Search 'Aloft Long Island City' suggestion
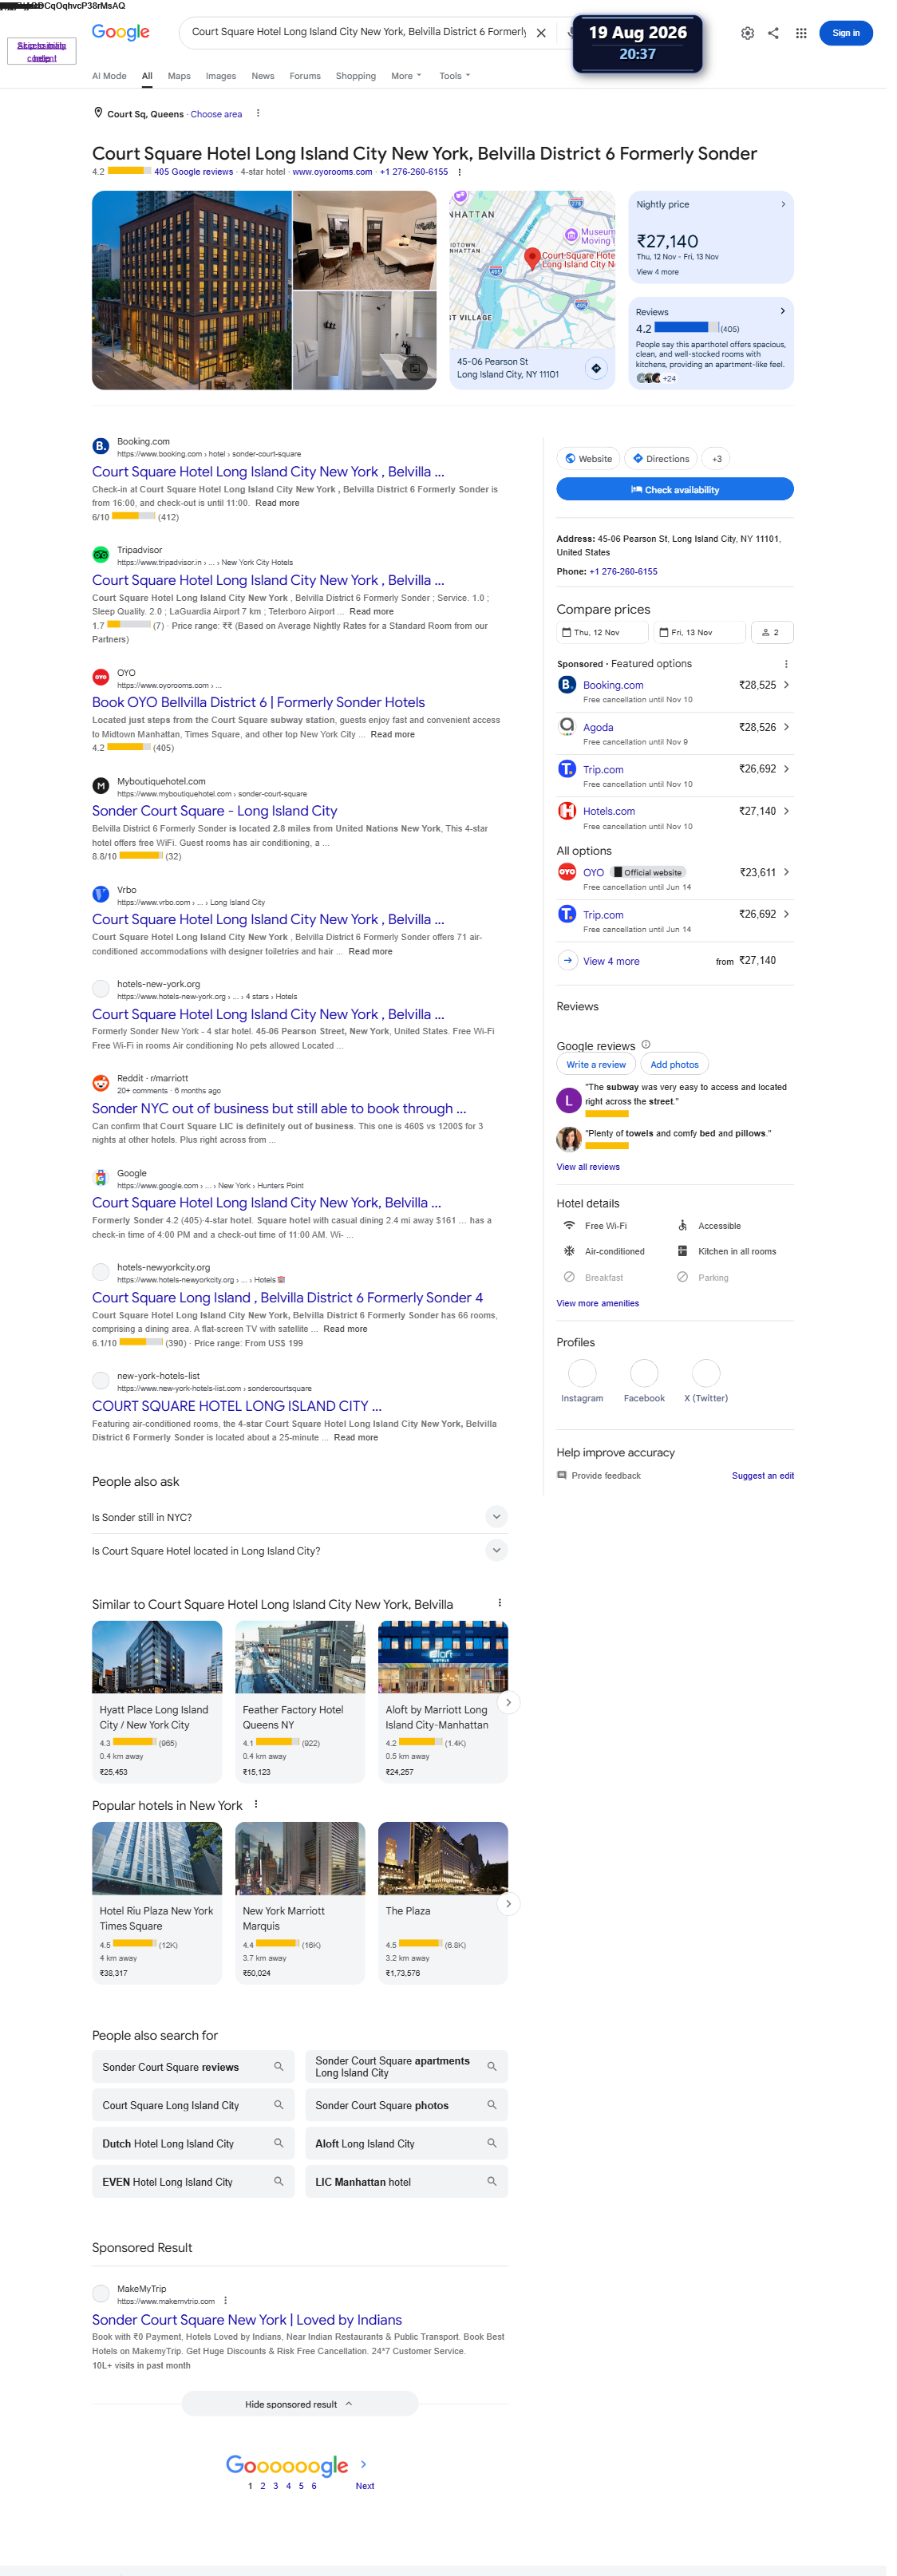The height and width of the screenshot is (2576, 897). click(406, 2143)
